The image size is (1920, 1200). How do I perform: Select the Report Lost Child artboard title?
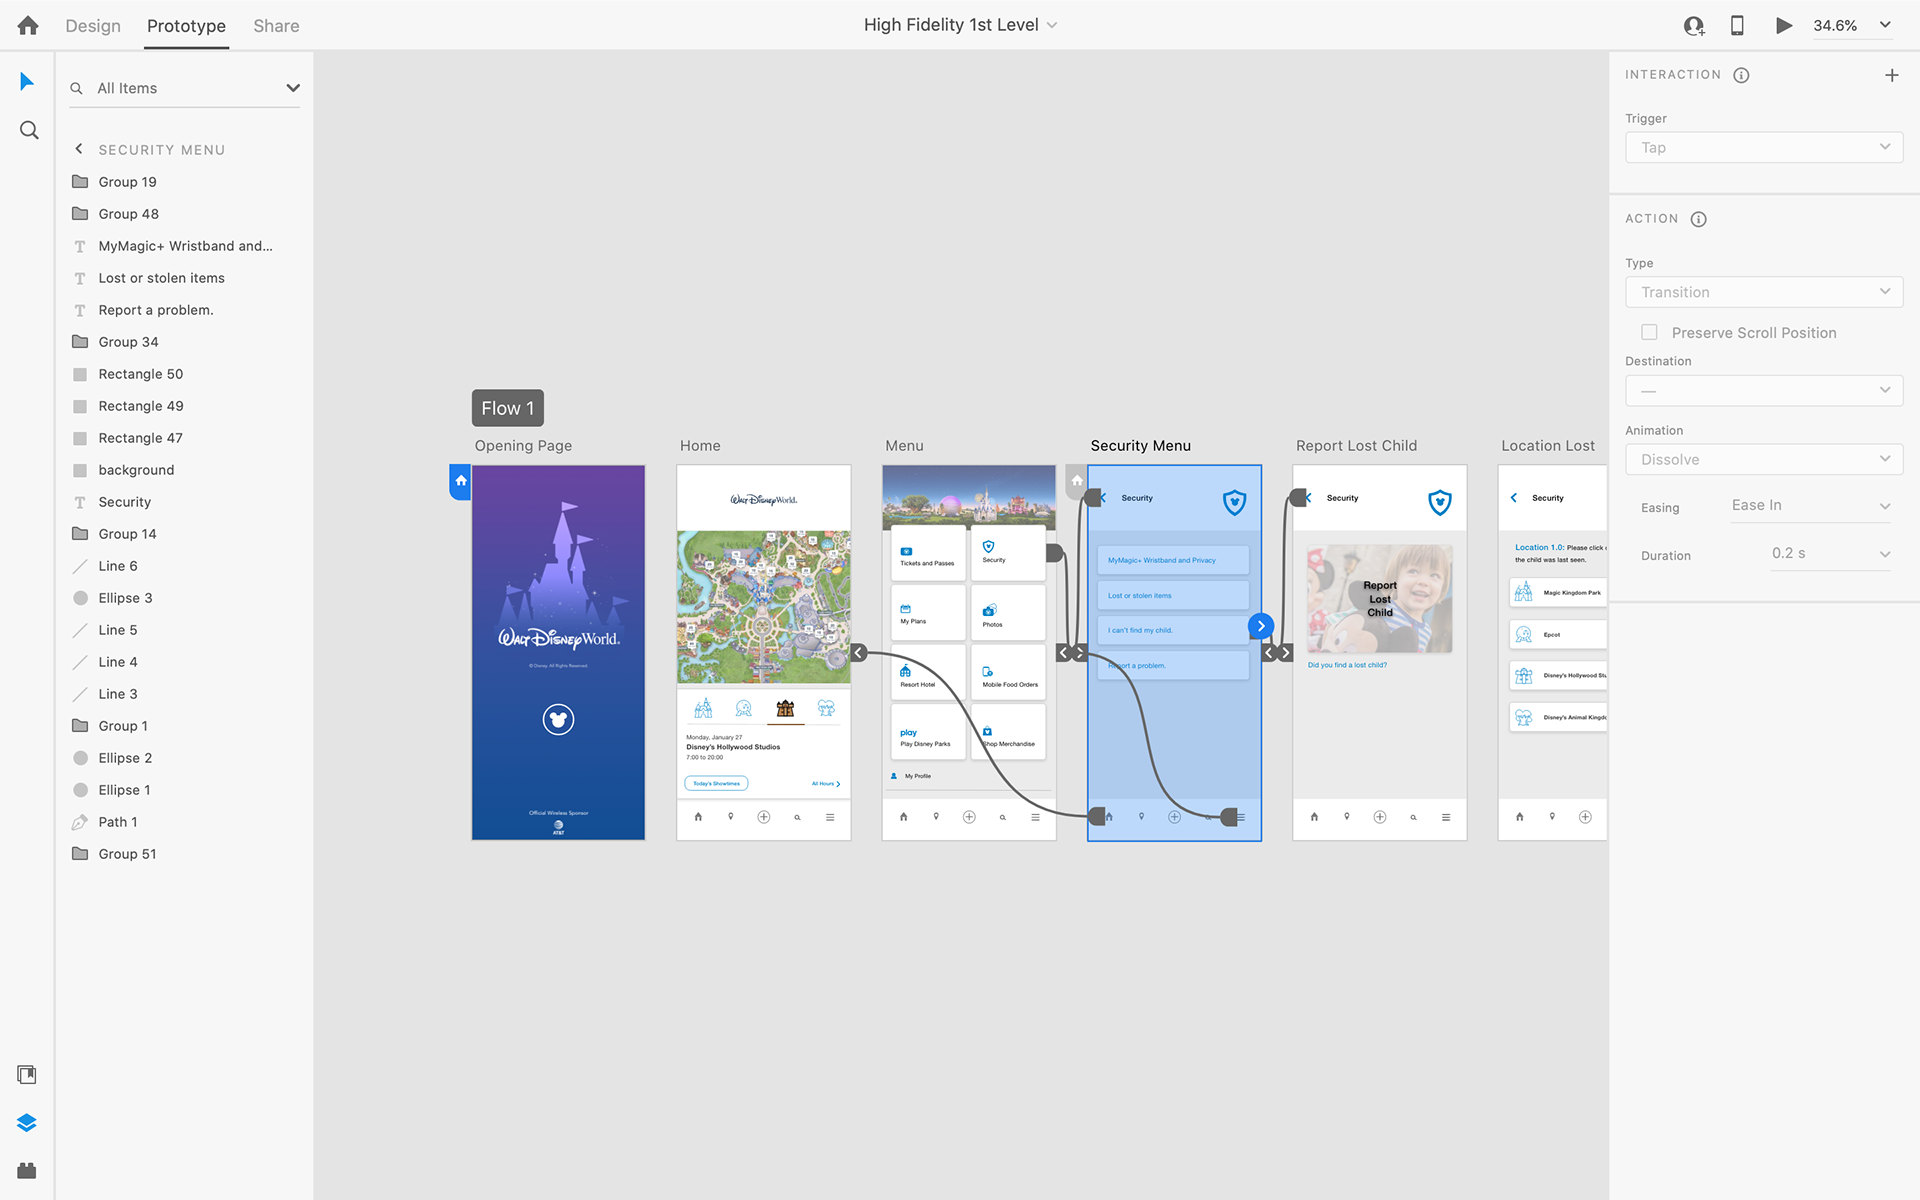1356,446
